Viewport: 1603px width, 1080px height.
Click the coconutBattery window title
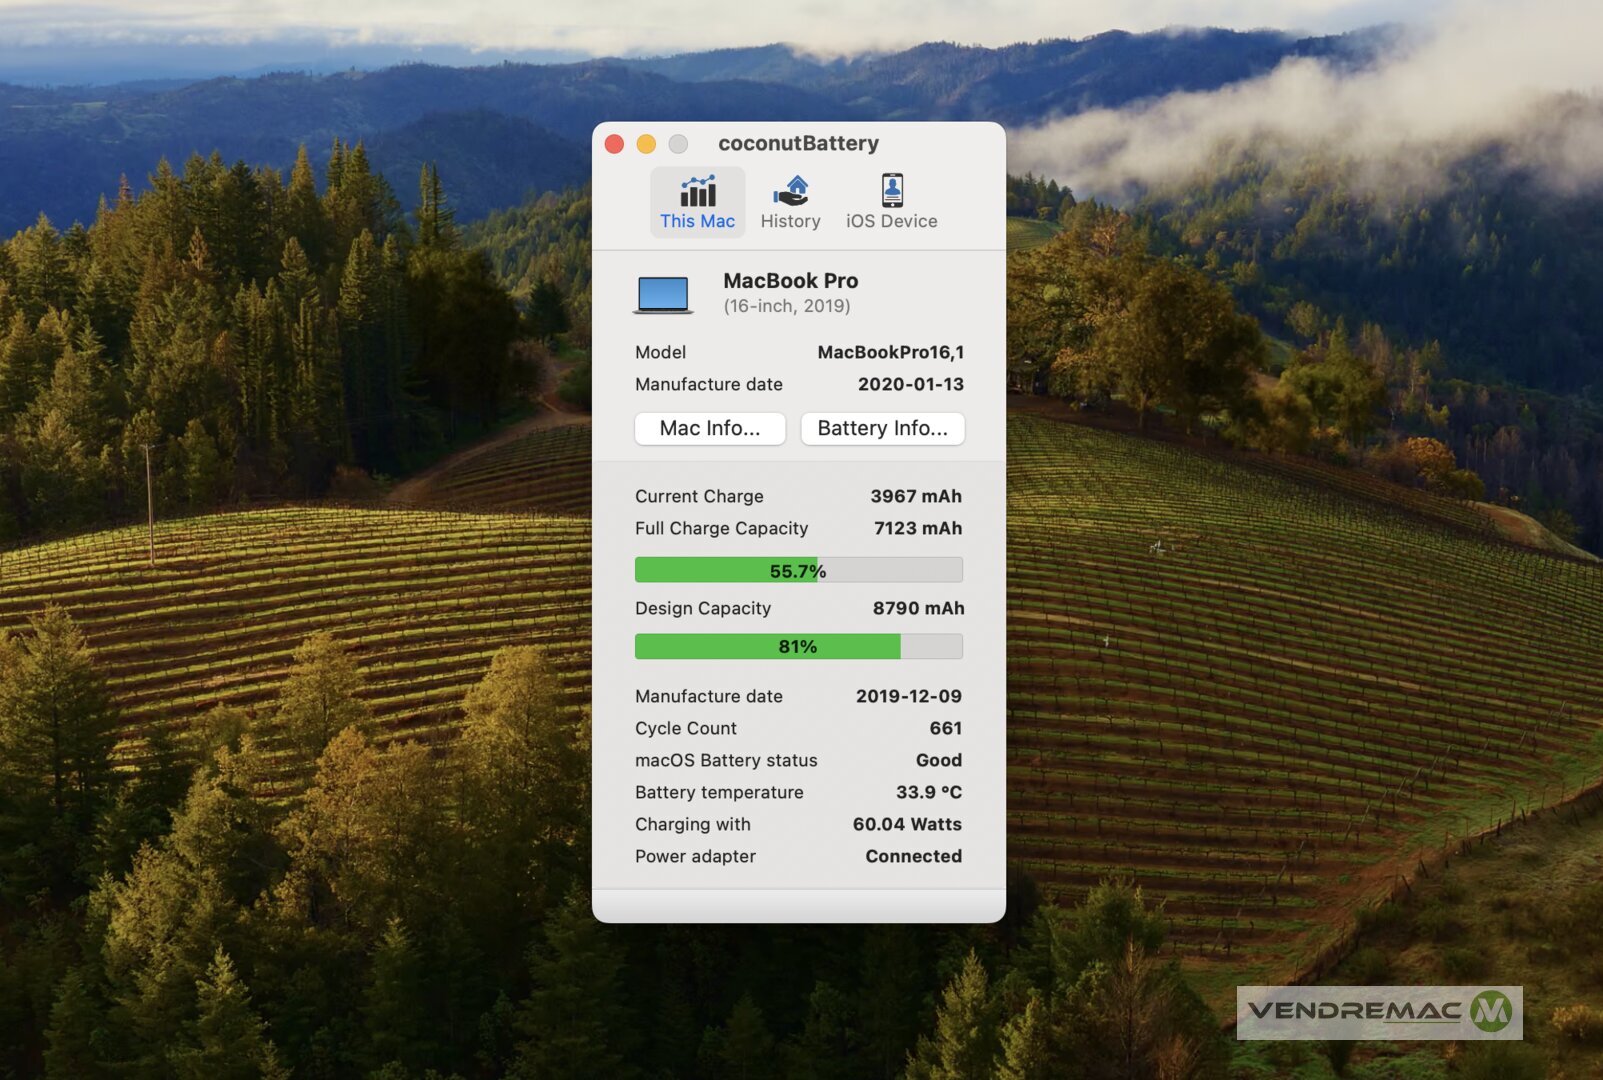coord(798,143)
